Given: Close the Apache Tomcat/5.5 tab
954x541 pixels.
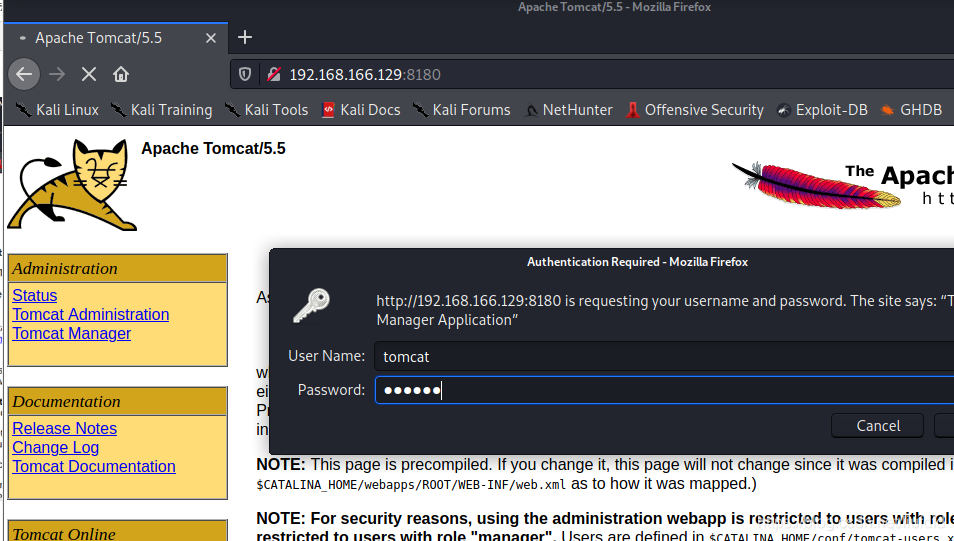Looking at the screenshot, I should click(211, 38).
